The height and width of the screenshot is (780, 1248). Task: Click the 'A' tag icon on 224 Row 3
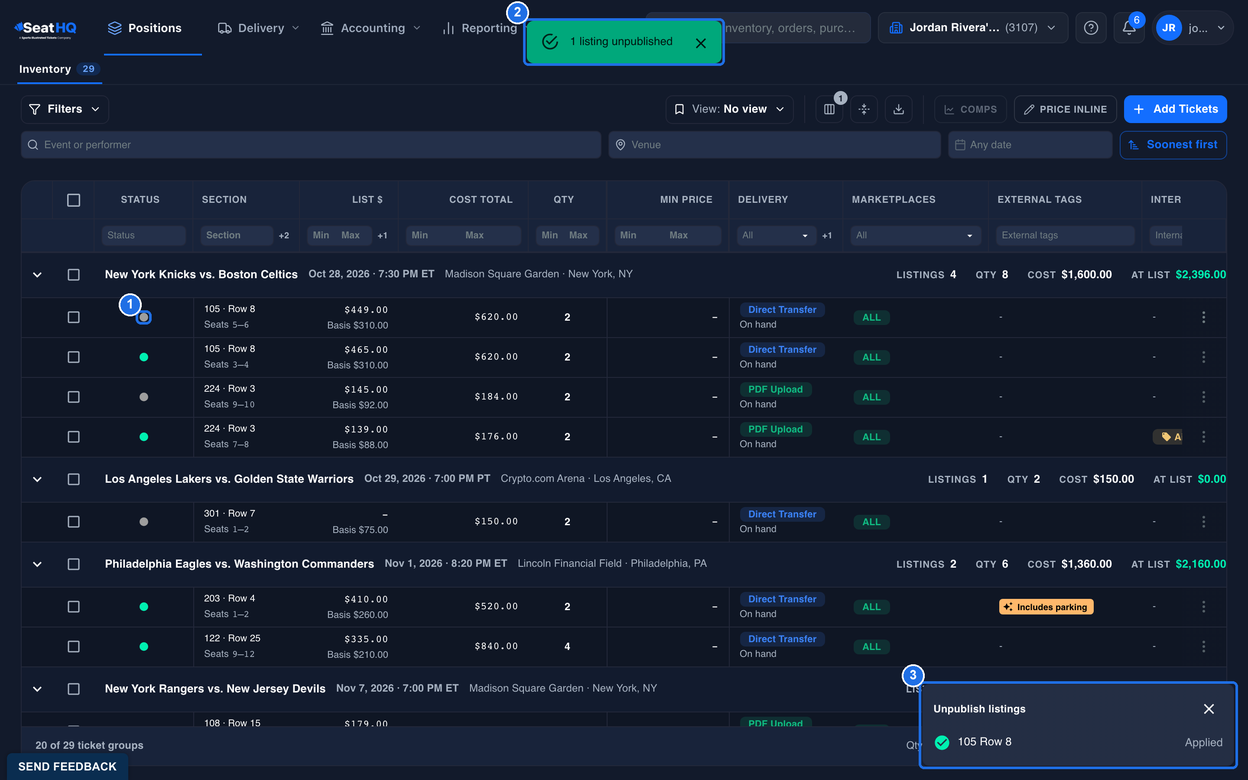point(1167,437)
